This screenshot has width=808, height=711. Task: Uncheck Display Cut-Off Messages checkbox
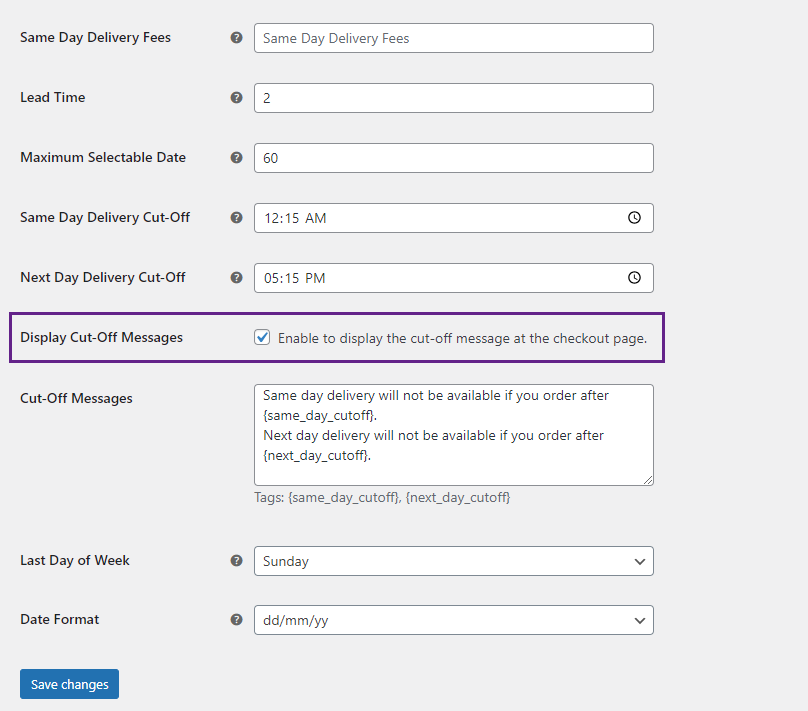click(x=262, y=337)
